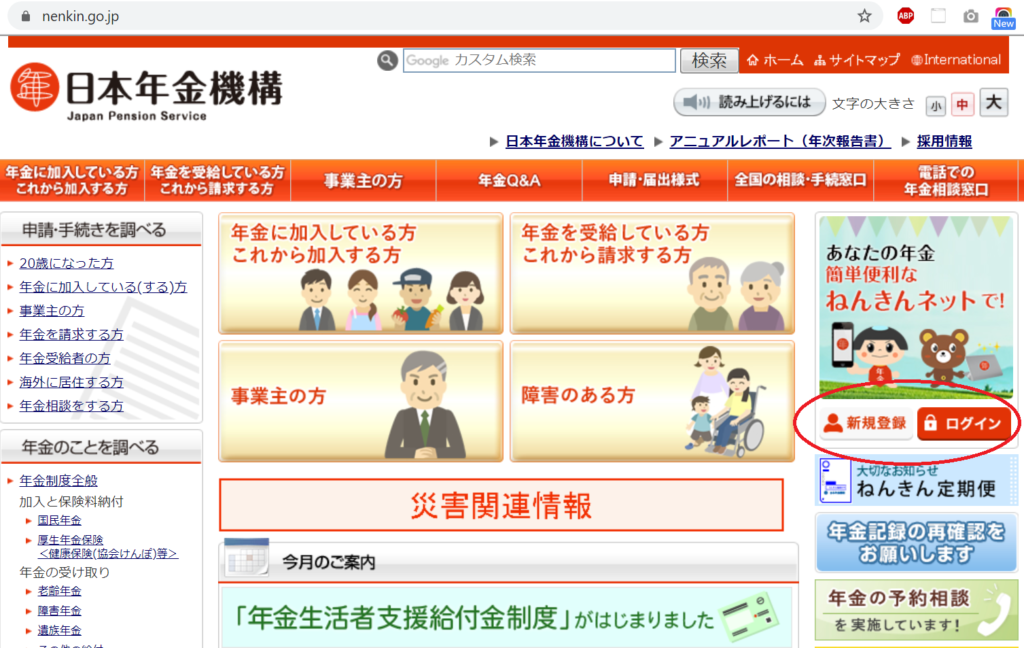The height and width of the screenshot is (648, 1024).
Task: Select 事業主の方 navigation tab
Action: (x=363, y=180)
